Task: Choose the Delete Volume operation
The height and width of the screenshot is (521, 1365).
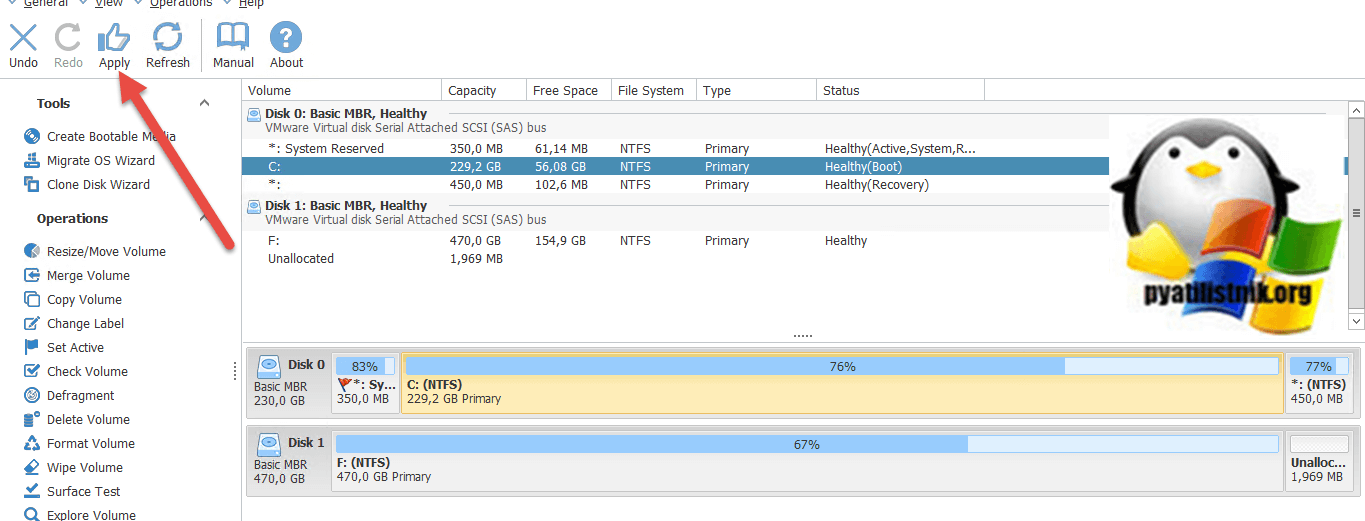Action: pyautogui.click(x=77, y=420)
